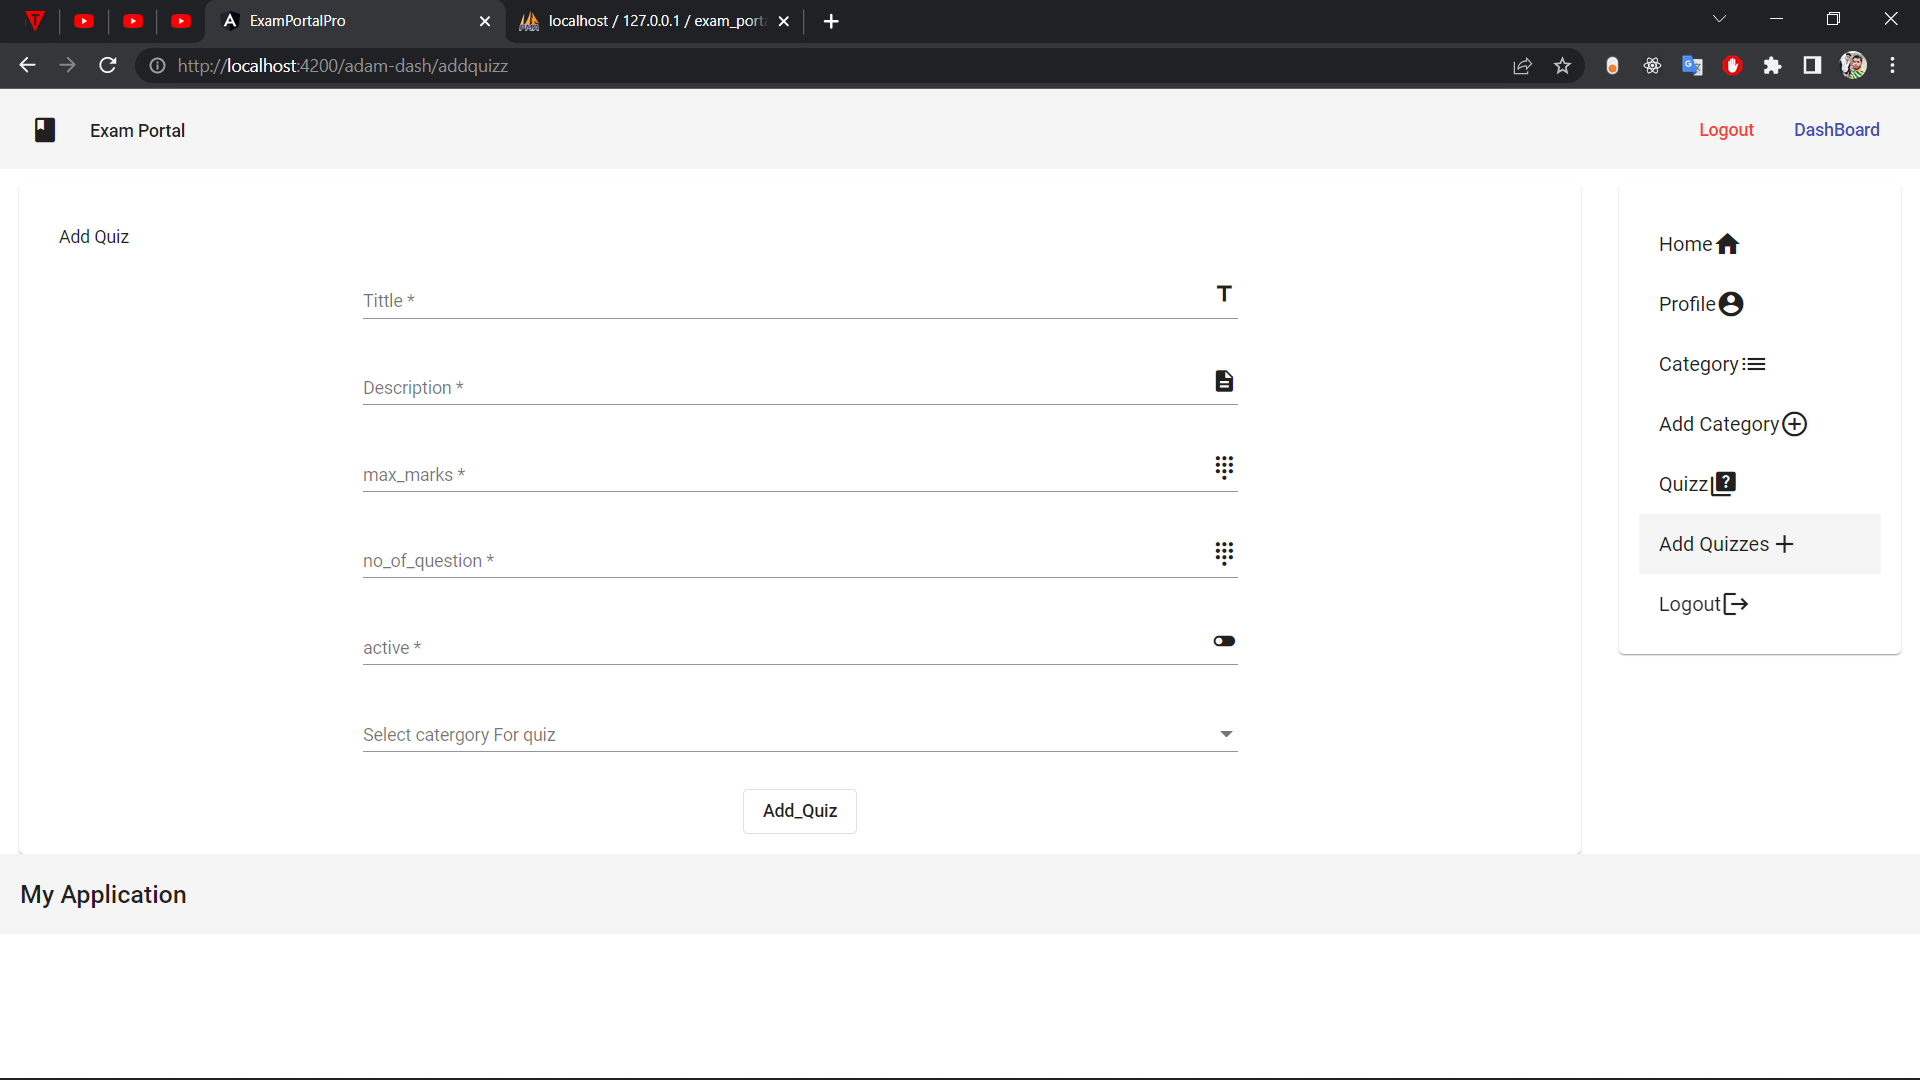
Task: Open Profile in the sidebar
Action: [x=1700, y=304]
